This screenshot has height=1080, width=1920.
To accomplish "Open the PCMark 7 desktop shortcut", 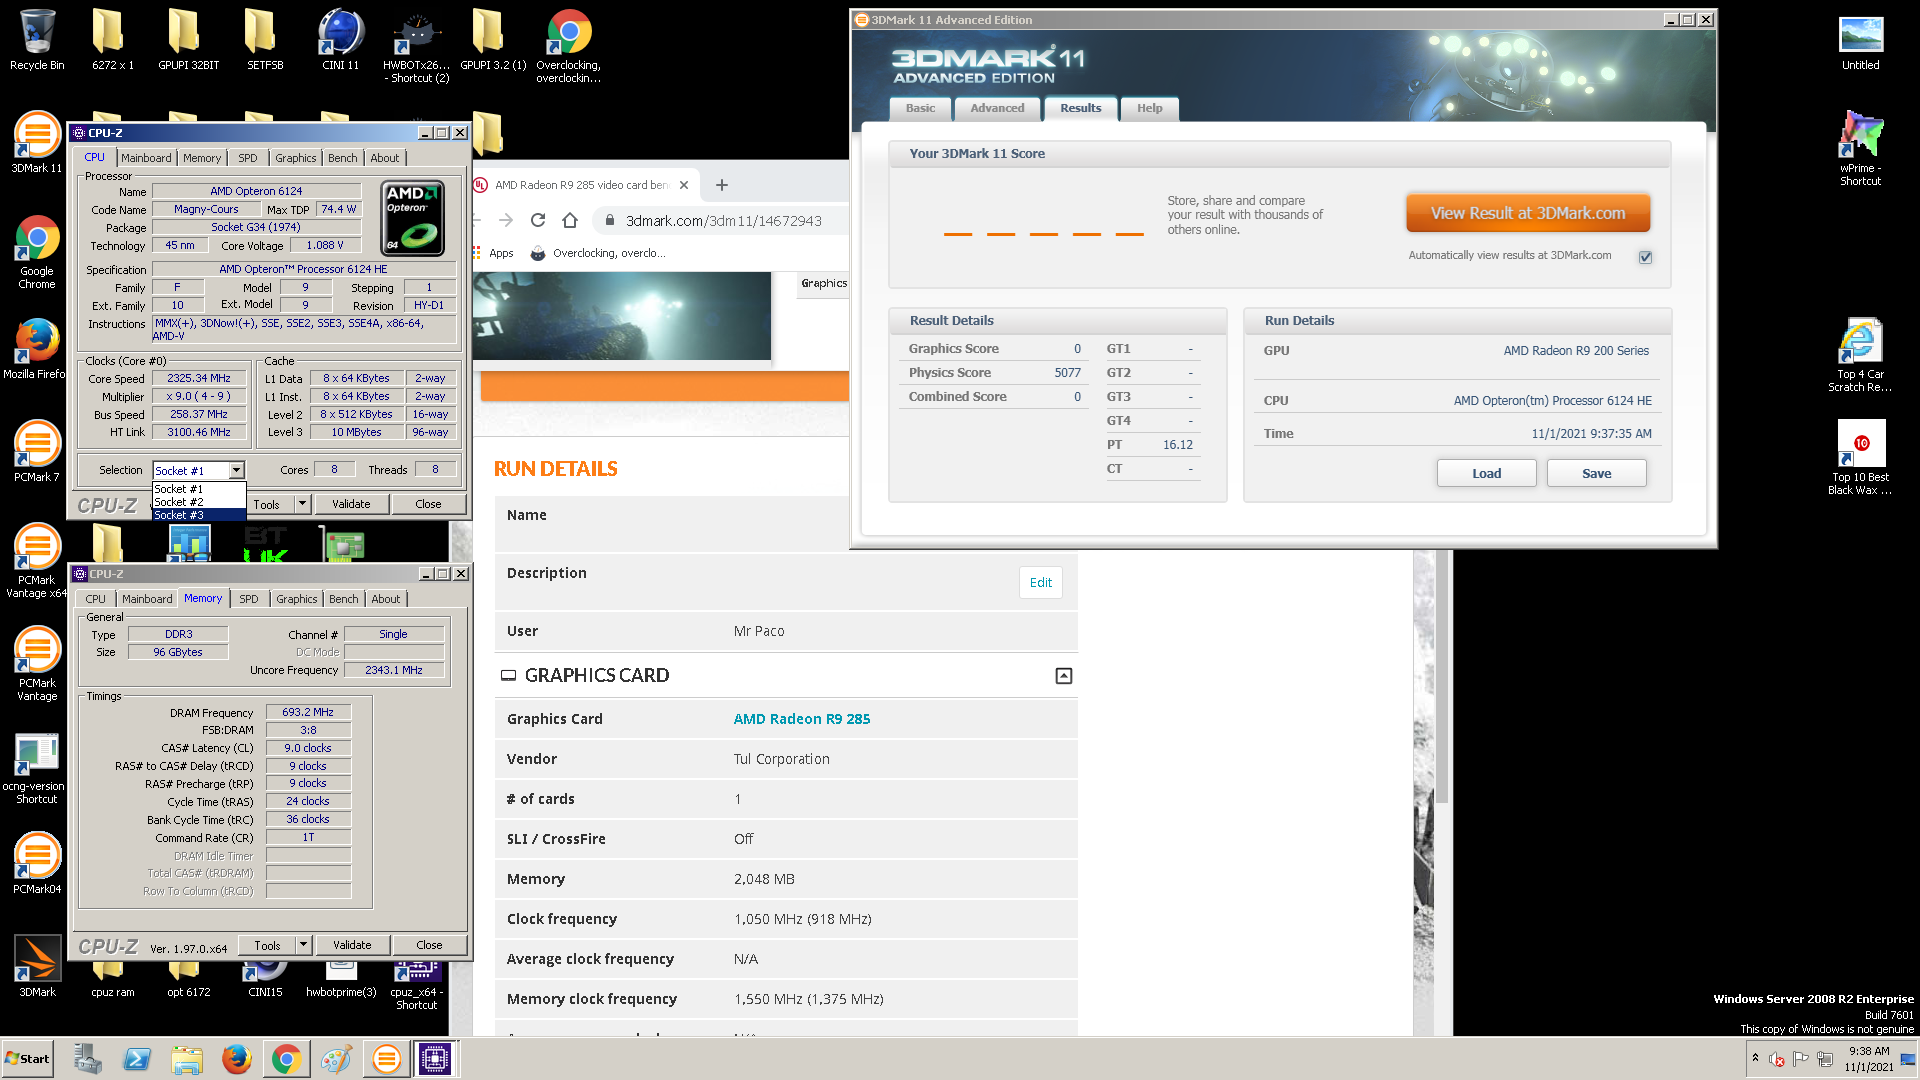I will [37, 451].
